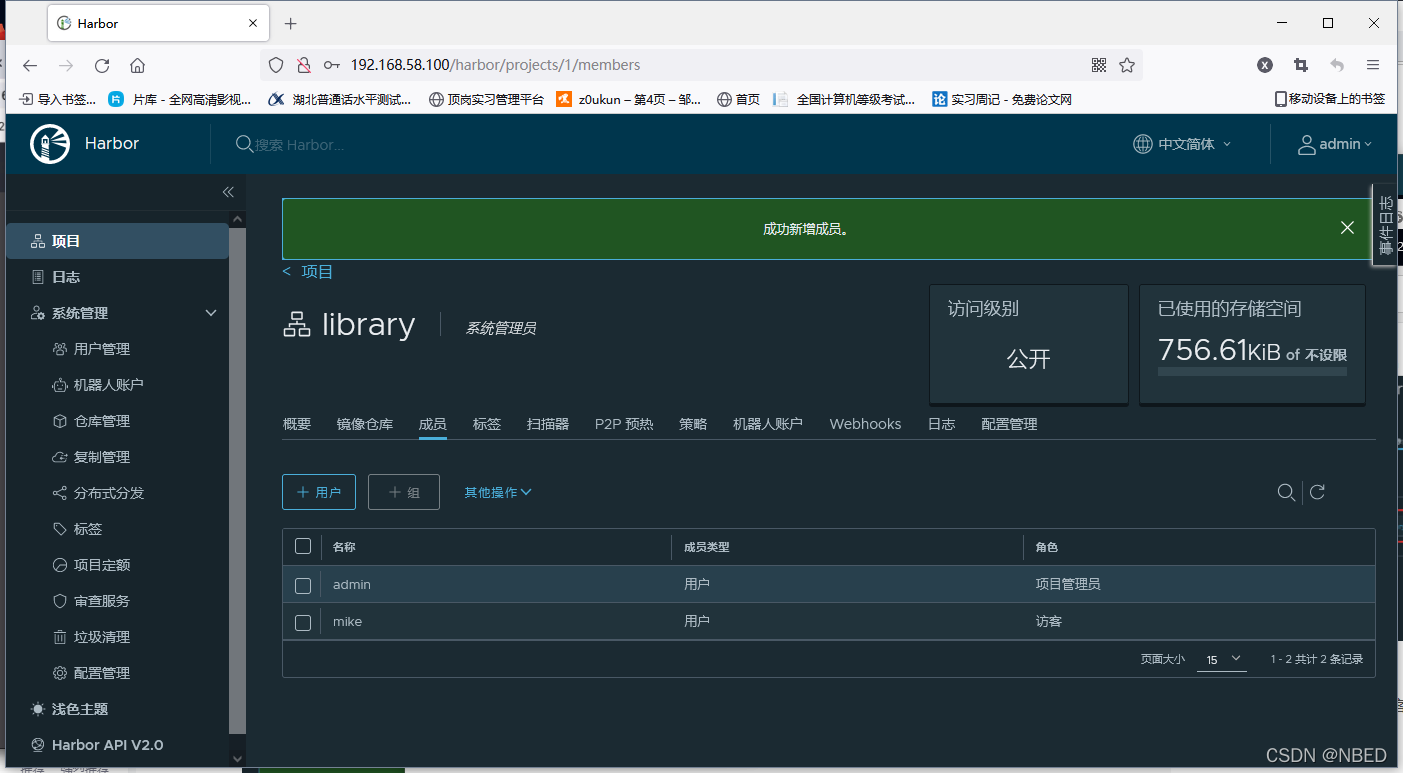Click the browser address bar URL
The height and width of the screenshot is (773, 1403).
point(495,65)
